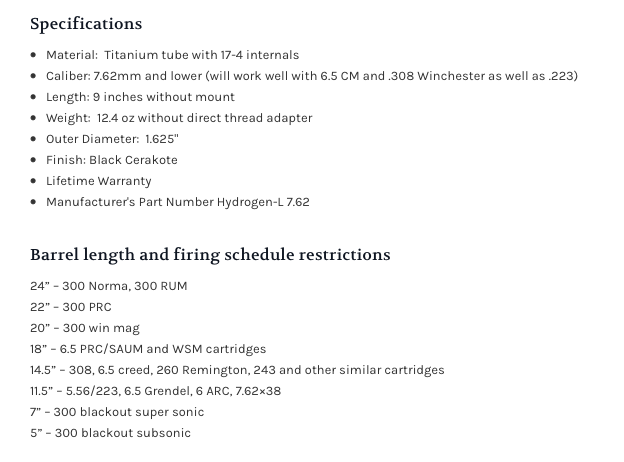The width and height of the screenshot is (624, 462).
Task: Click the Outer Diameter 1.625" line
Action: point(112,139)
